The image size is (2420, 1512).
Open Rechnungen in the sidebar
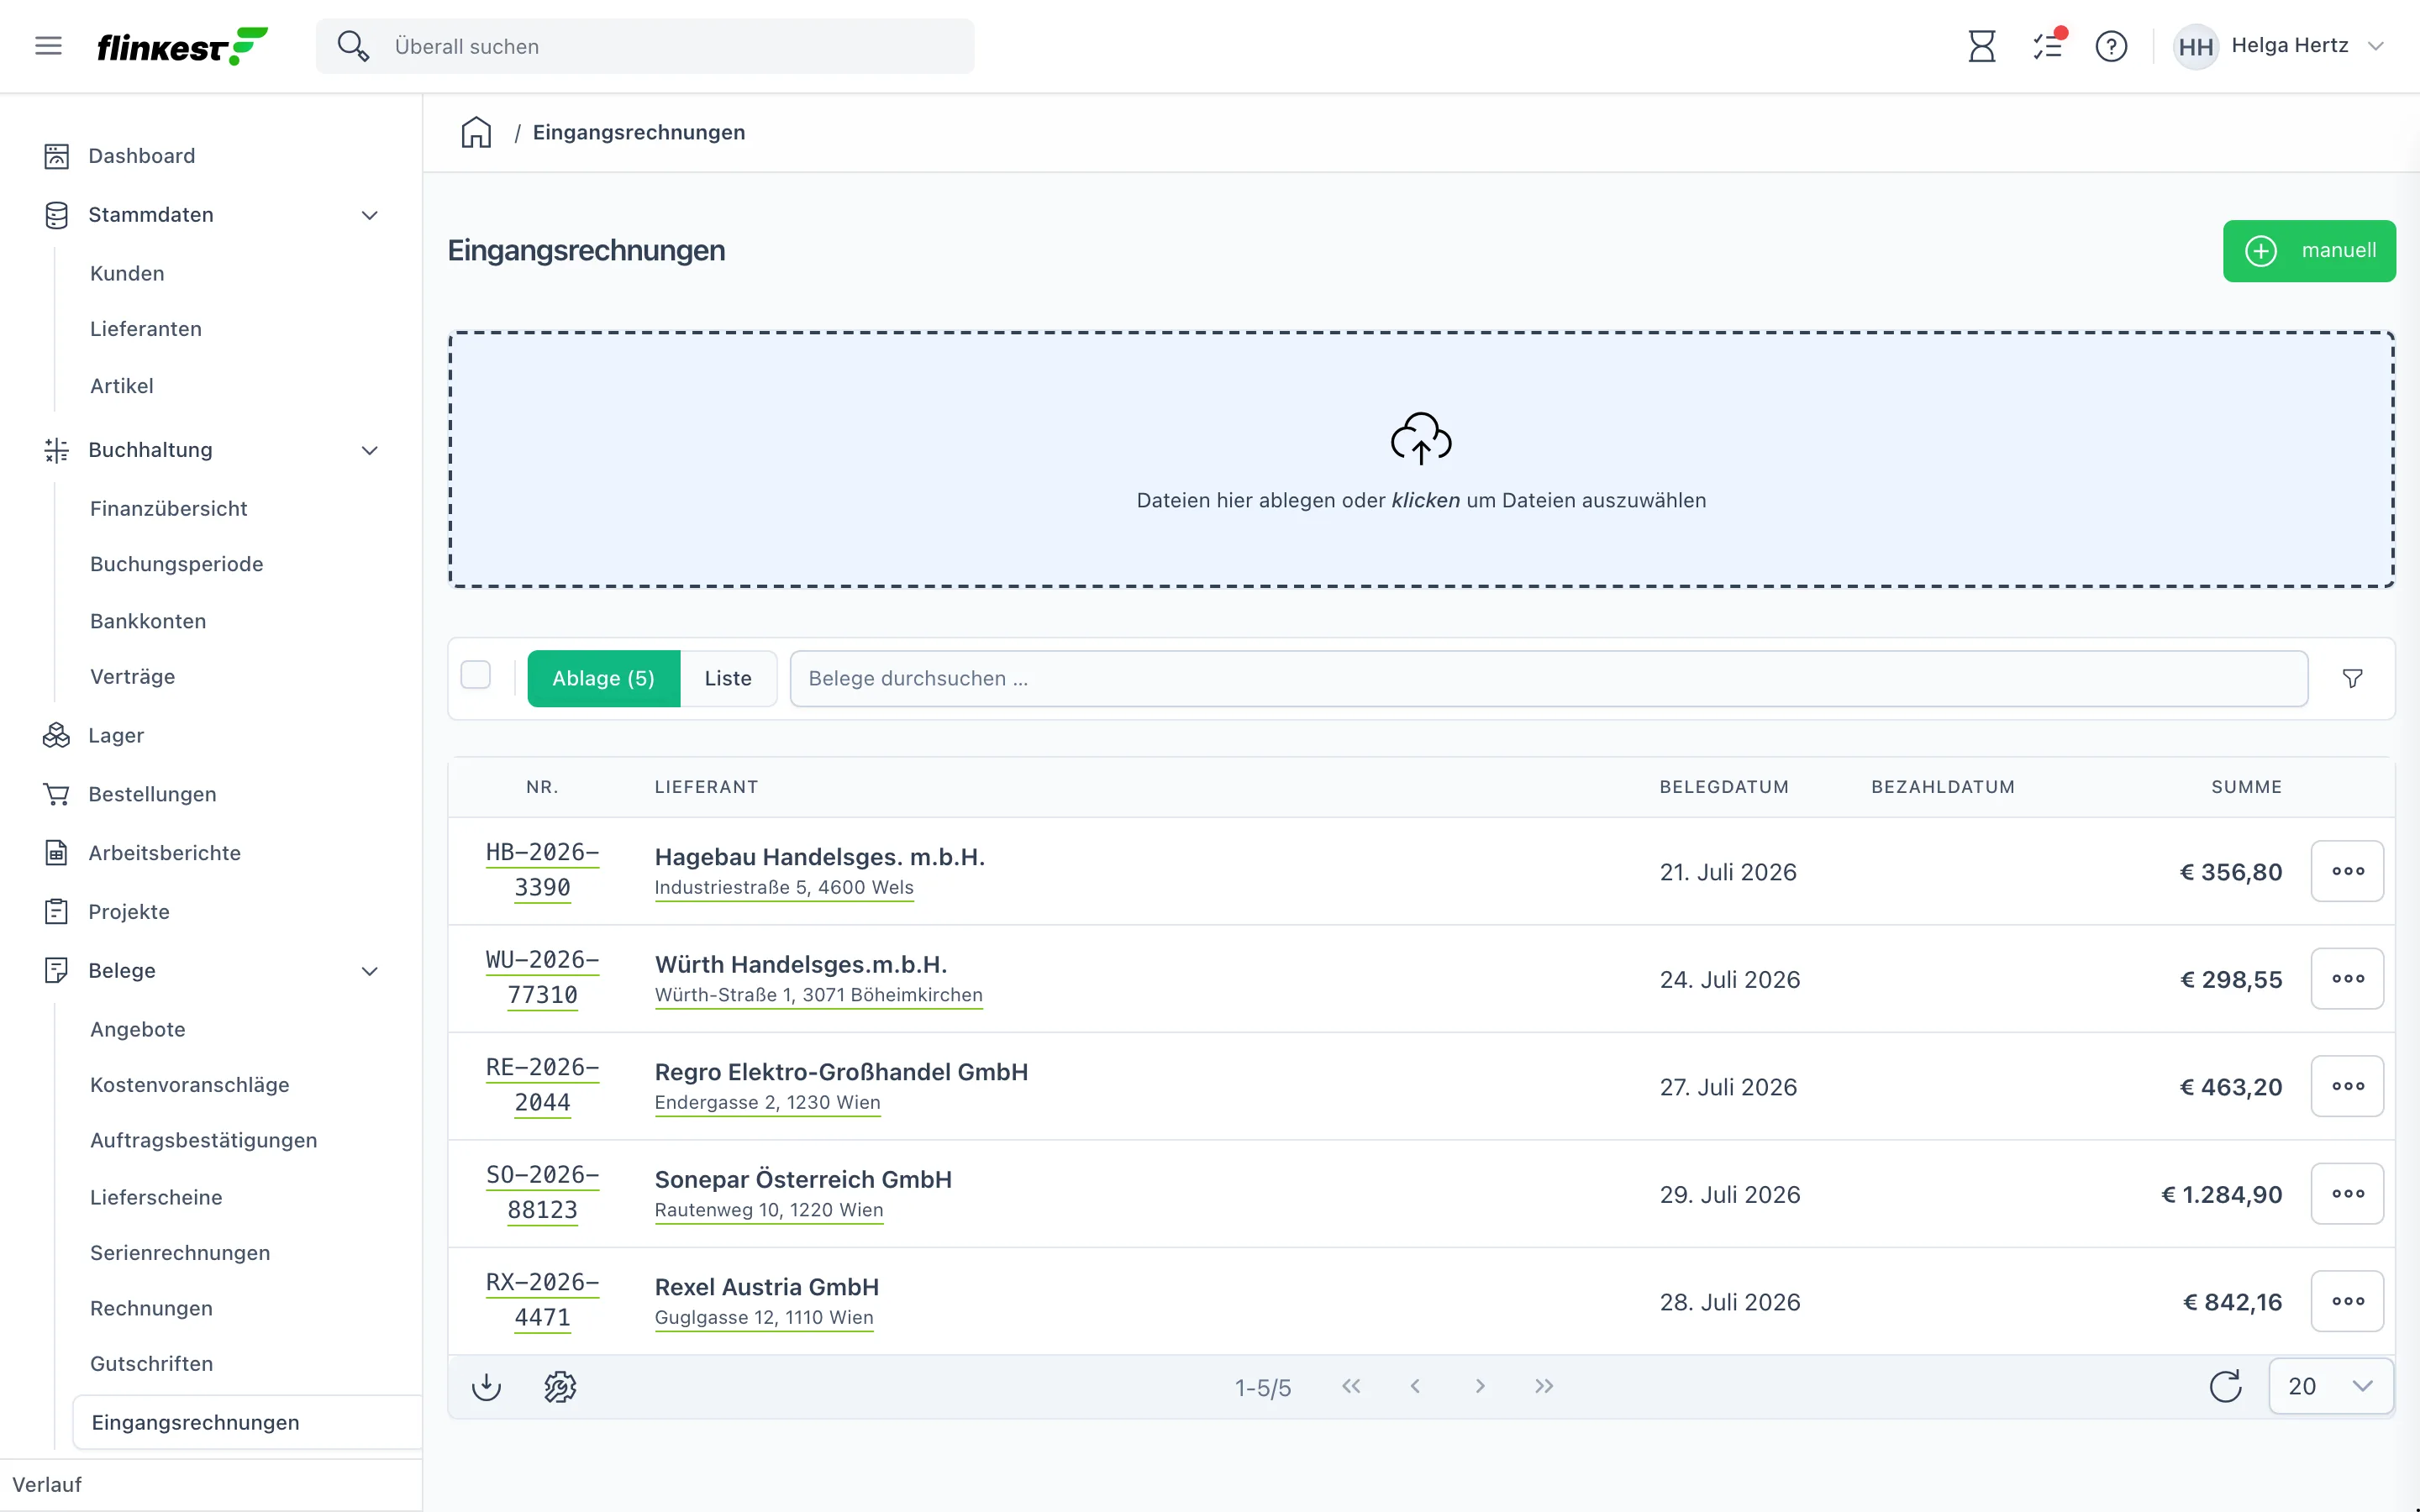click(151, 1309)
